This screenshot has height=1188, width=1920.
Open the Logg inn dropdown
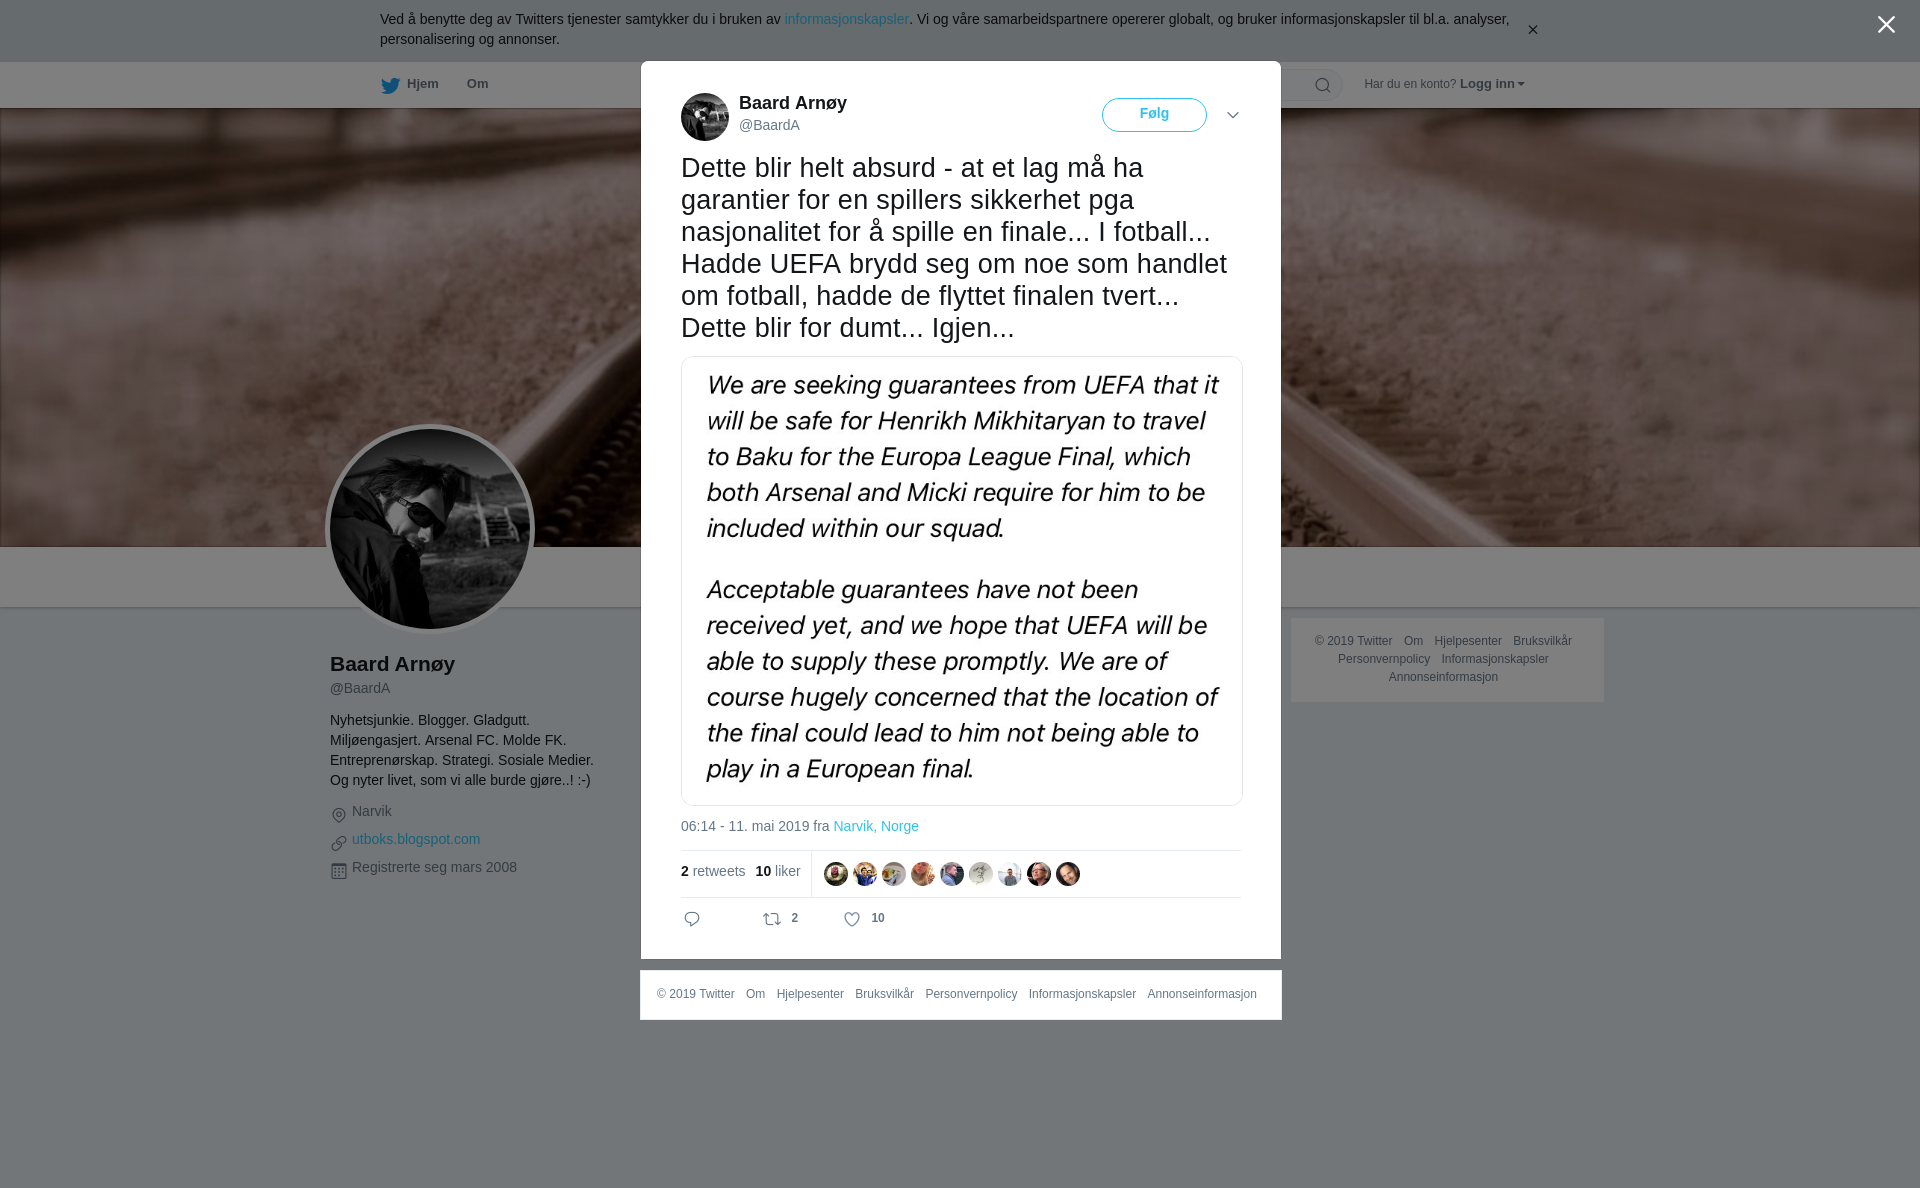click(x=1491, y=84)
